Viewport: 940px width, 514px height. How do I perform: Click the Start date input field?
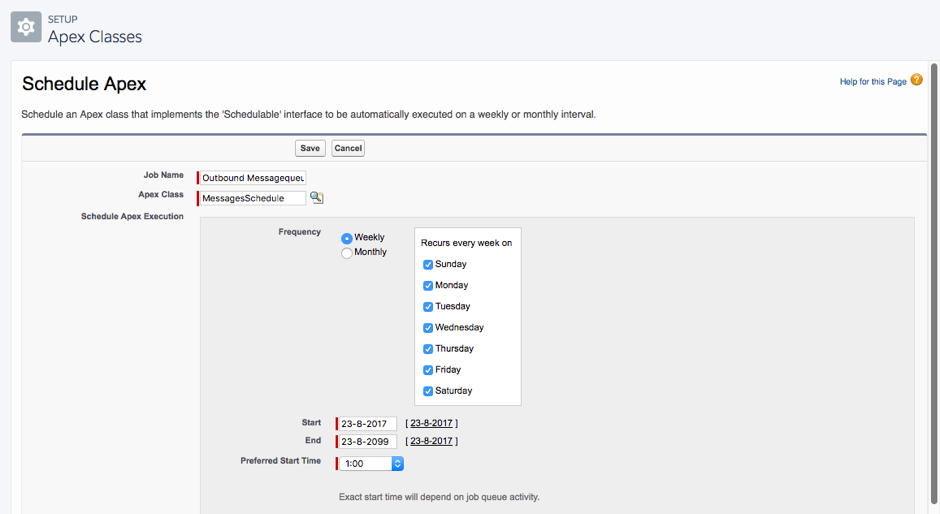(367, 424)
